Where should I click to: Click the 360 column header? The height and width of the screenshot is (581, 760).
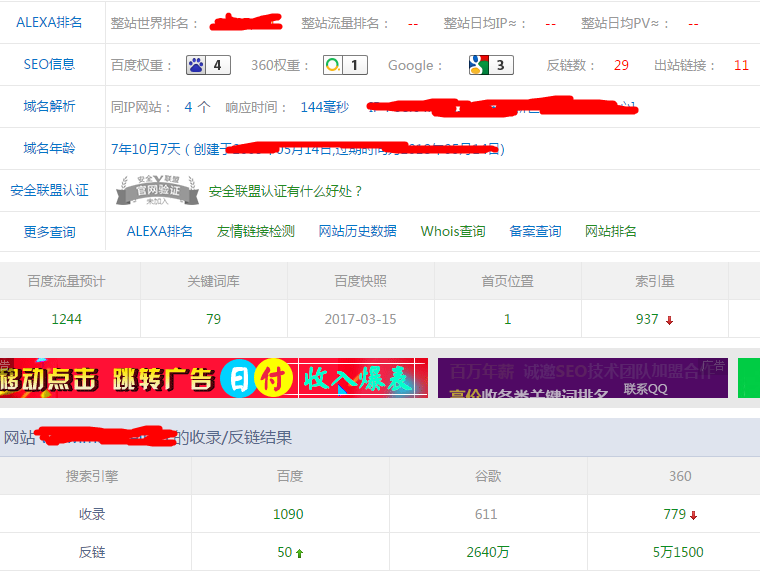tap(681, 476)
